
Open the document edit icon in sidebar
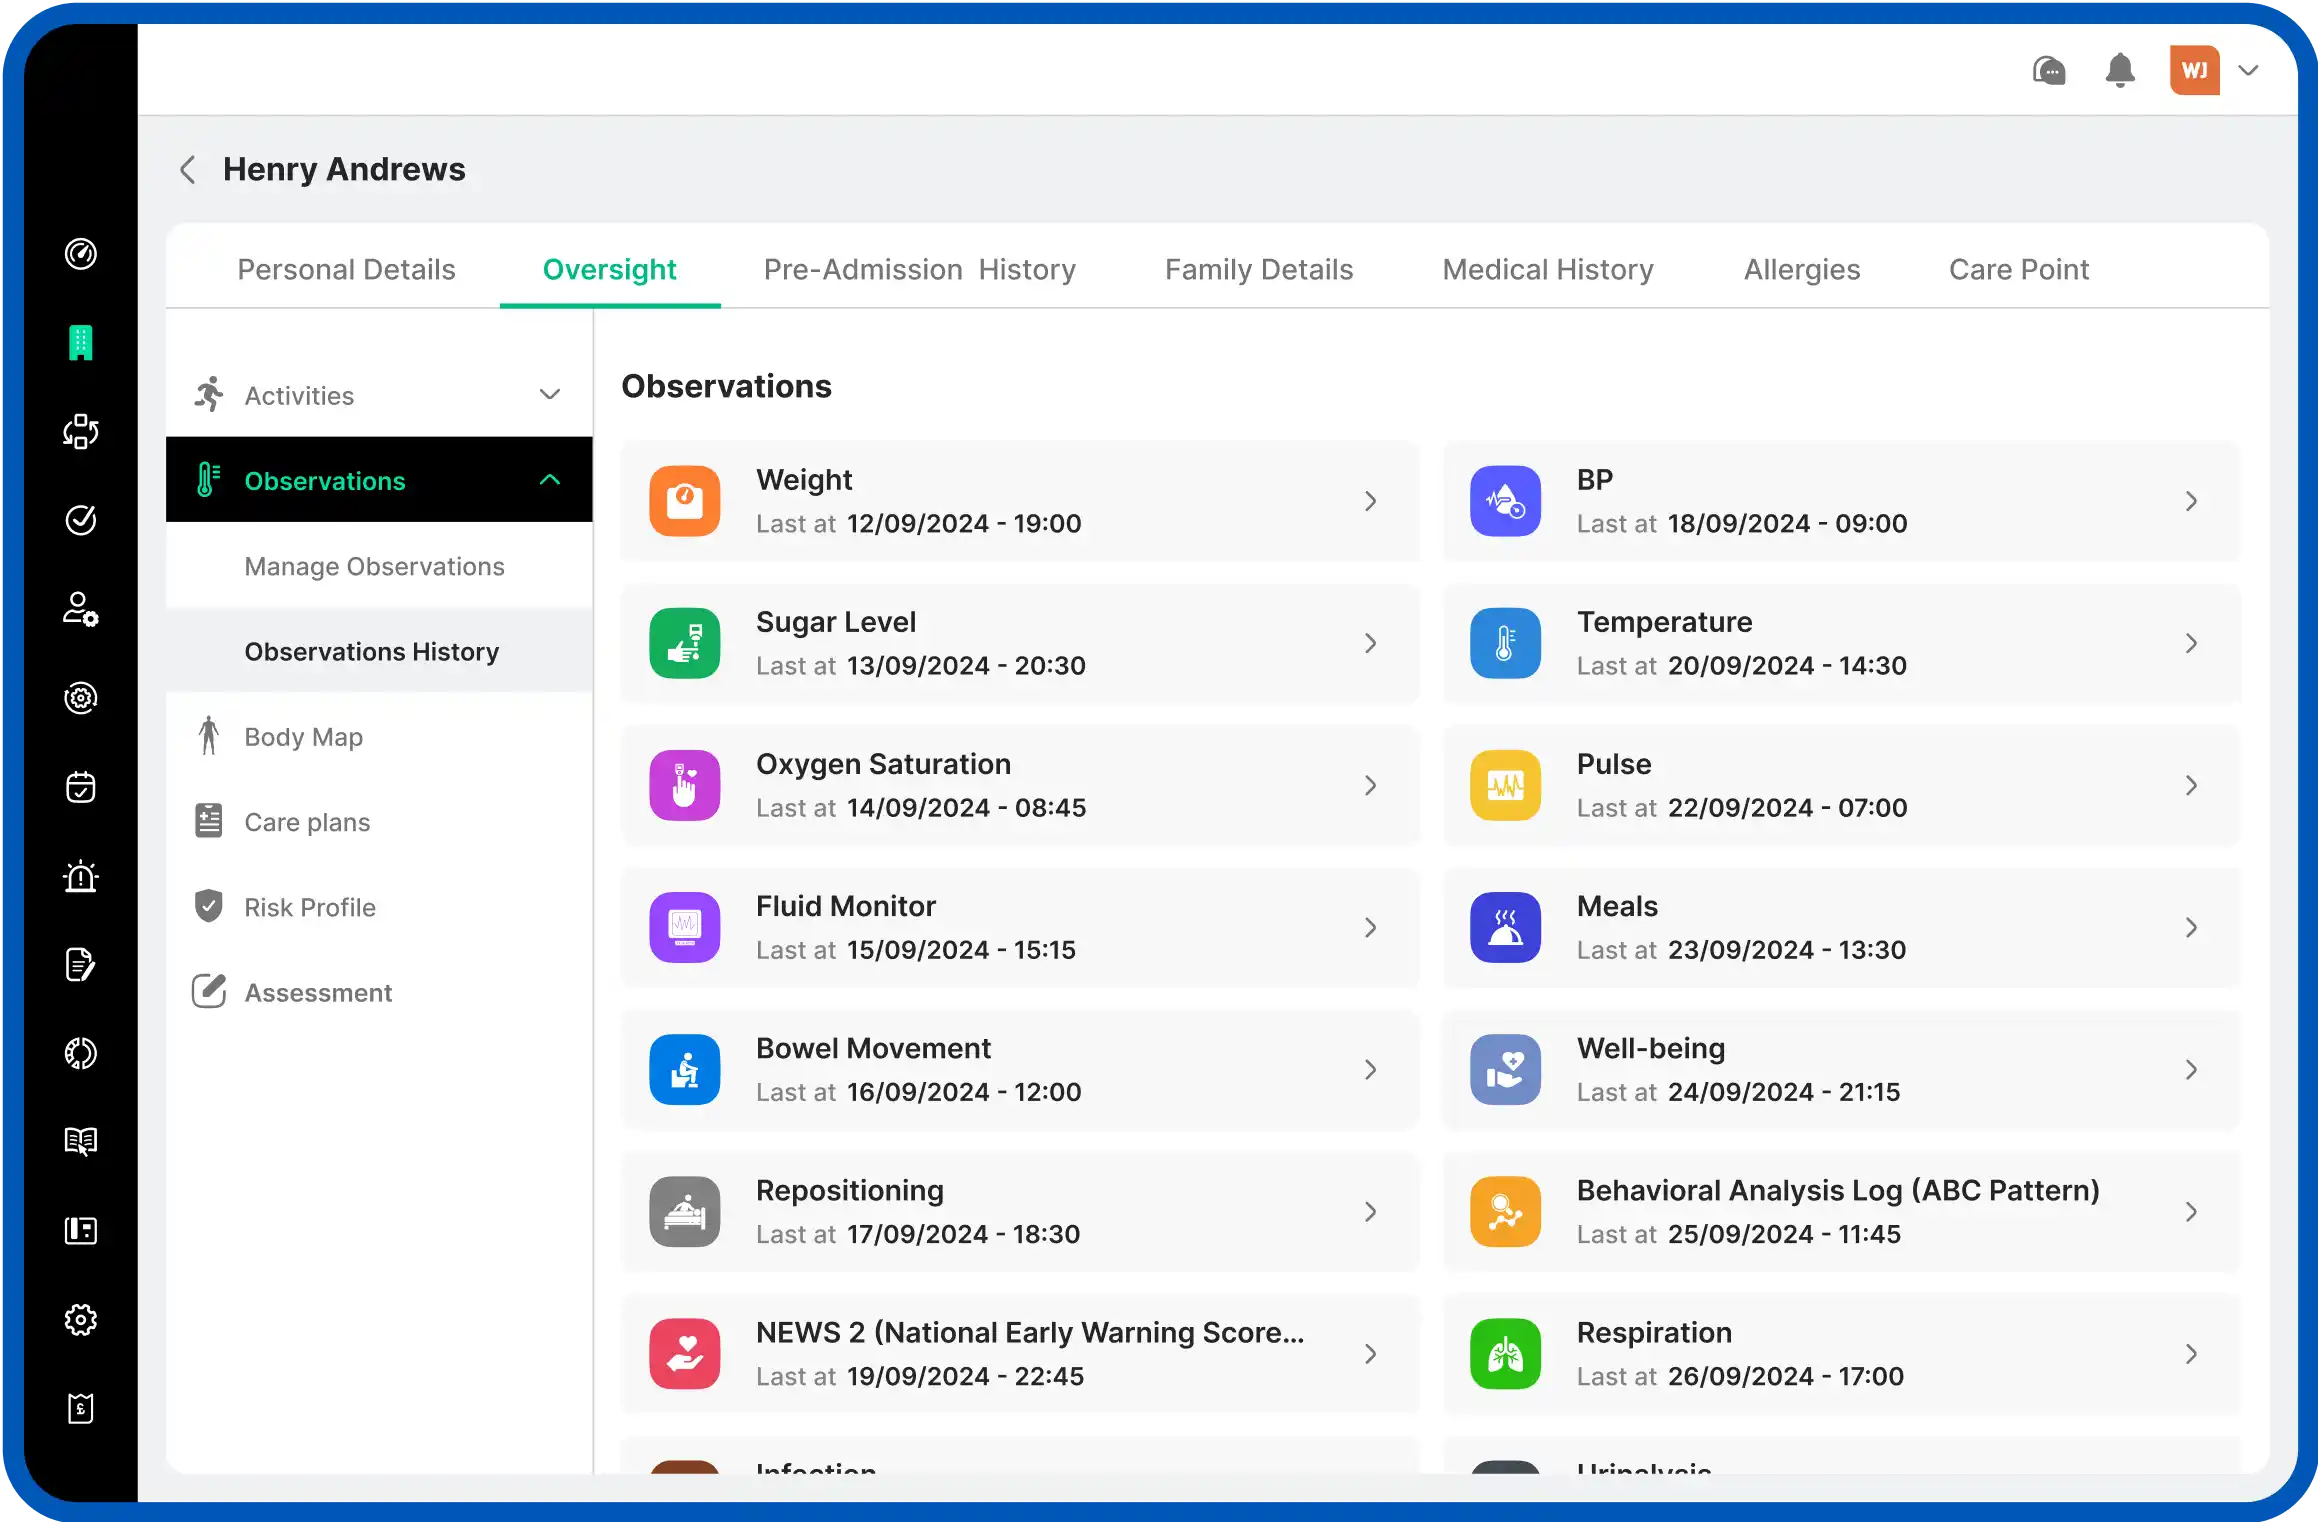tap(81, 965)
